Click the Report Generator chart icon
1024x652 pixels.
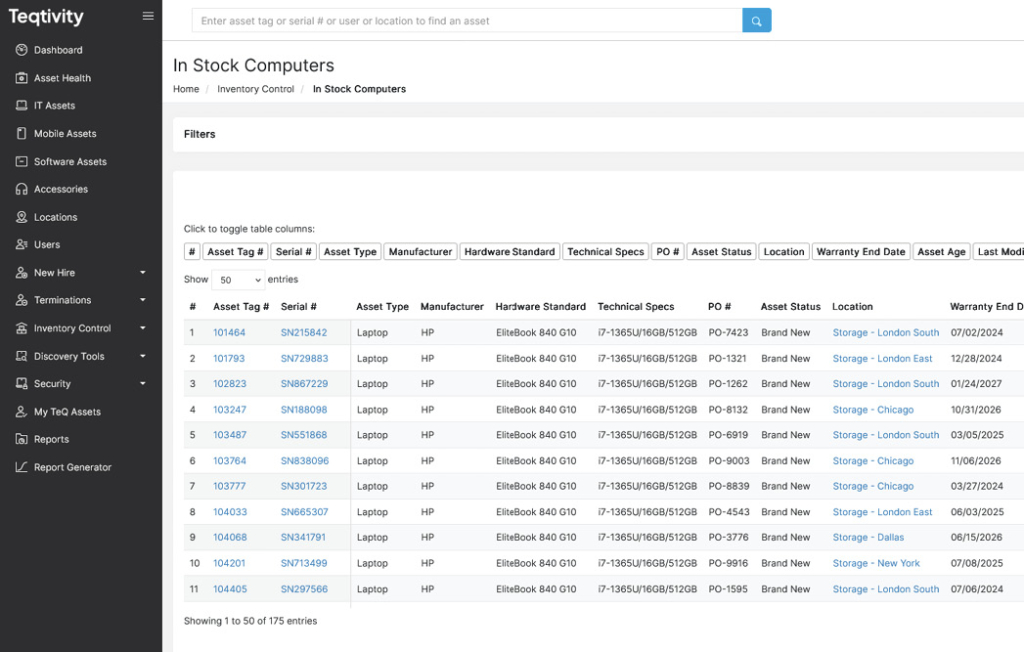(22, 467)
